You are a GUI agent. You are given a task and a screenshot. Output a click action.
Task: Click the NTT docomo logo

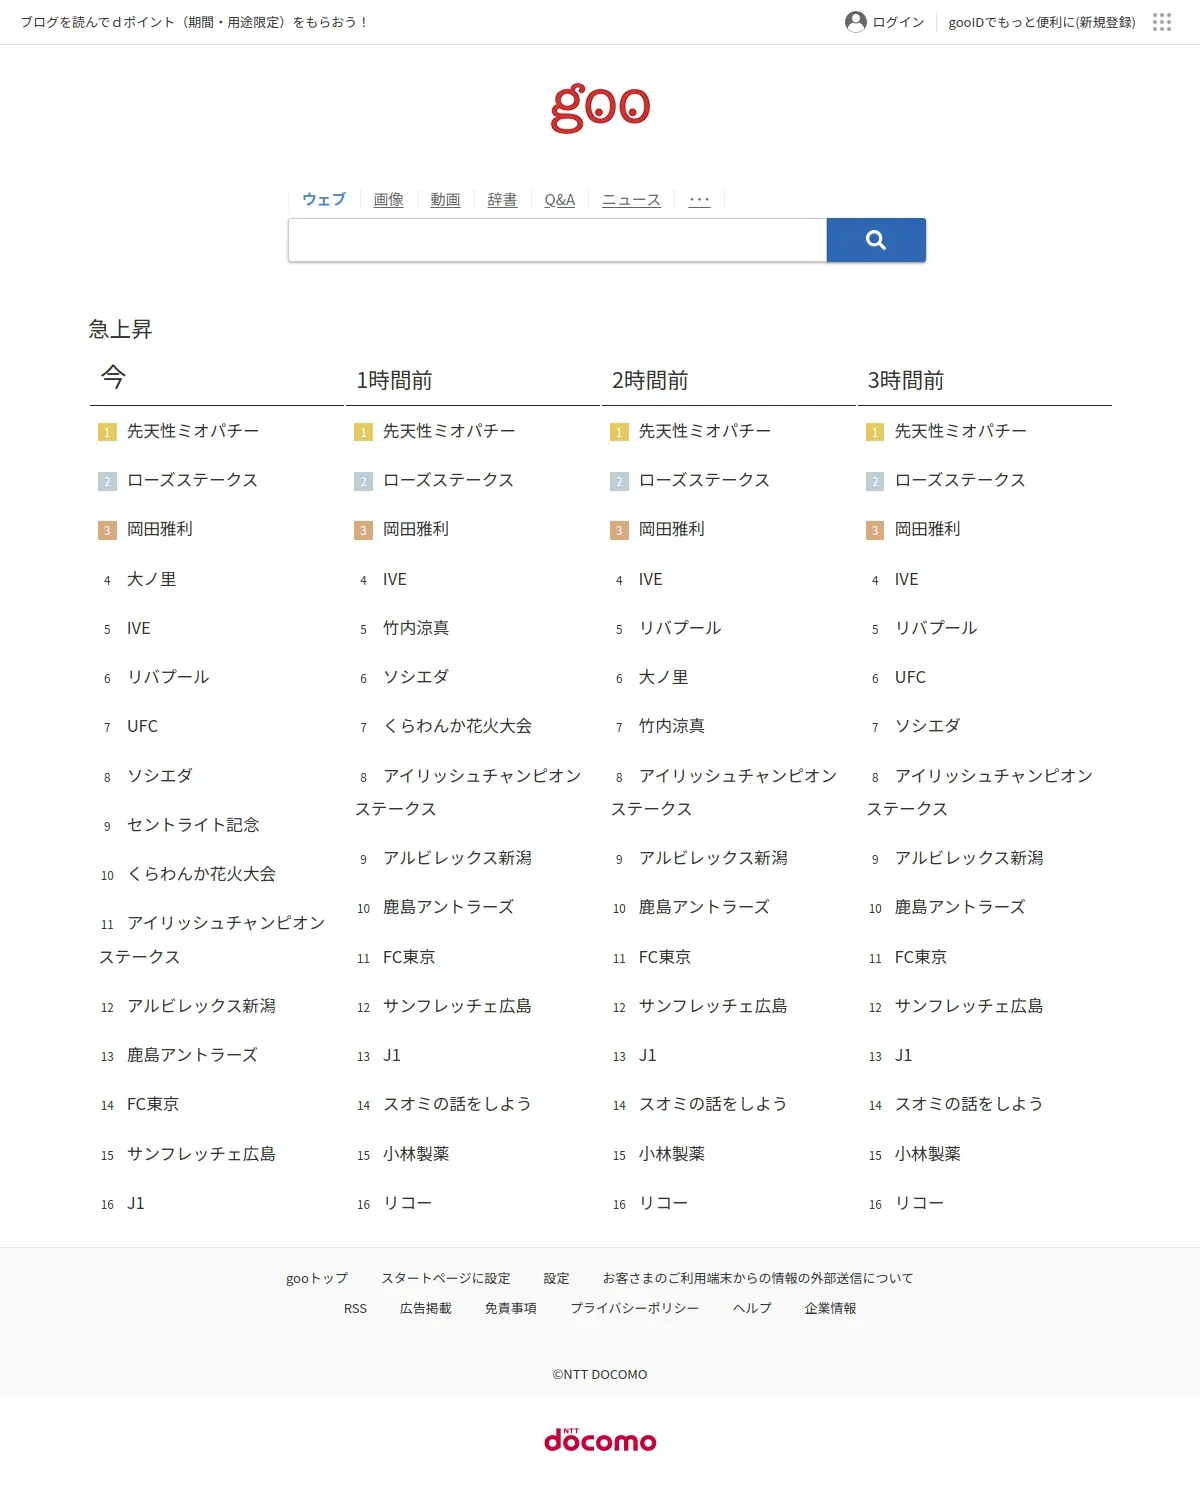point(600,1439)
